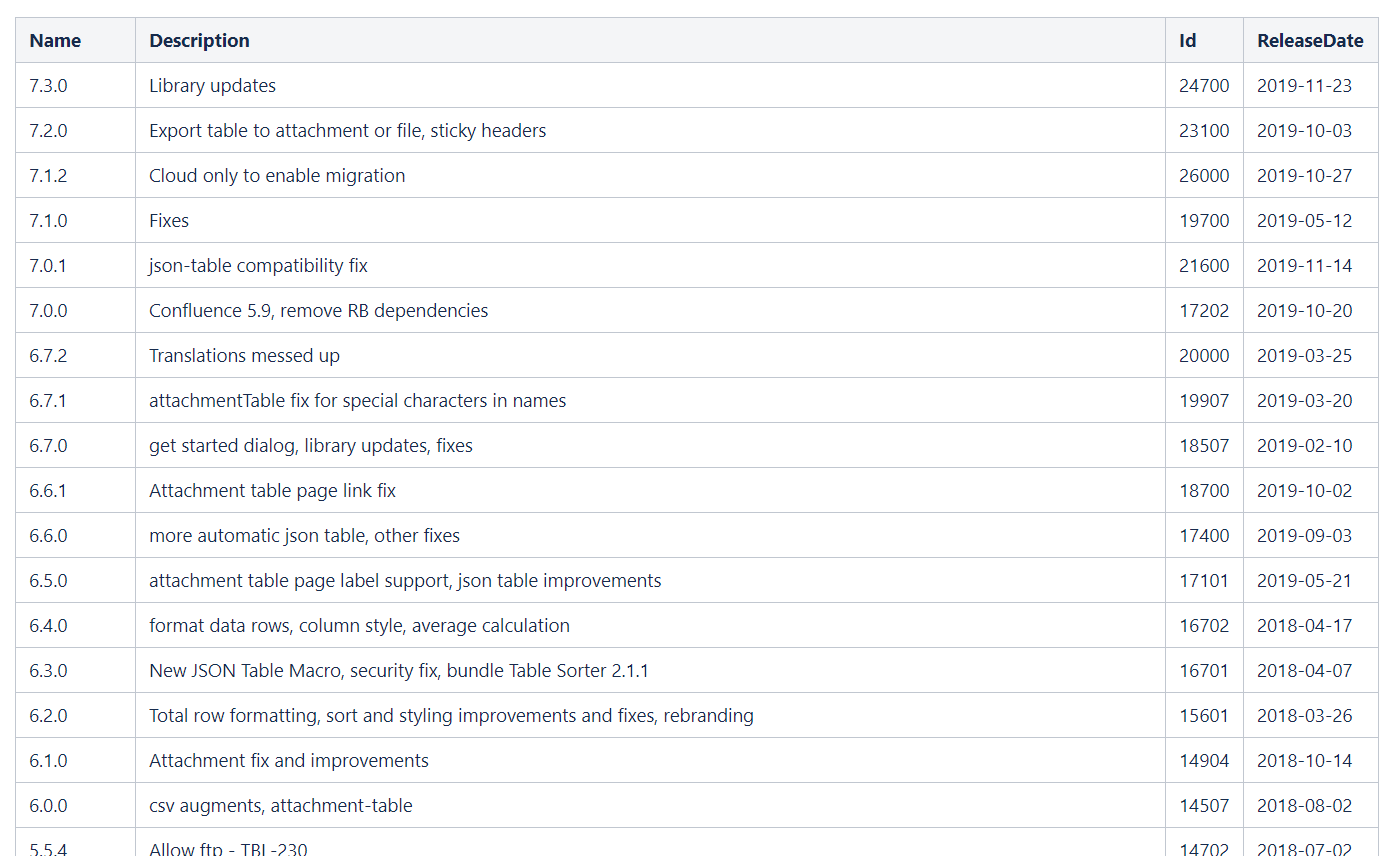Viewport: 1388px width, 856px height.
Task: Click "Translations messed up" description text
Action: coord(244,356)
